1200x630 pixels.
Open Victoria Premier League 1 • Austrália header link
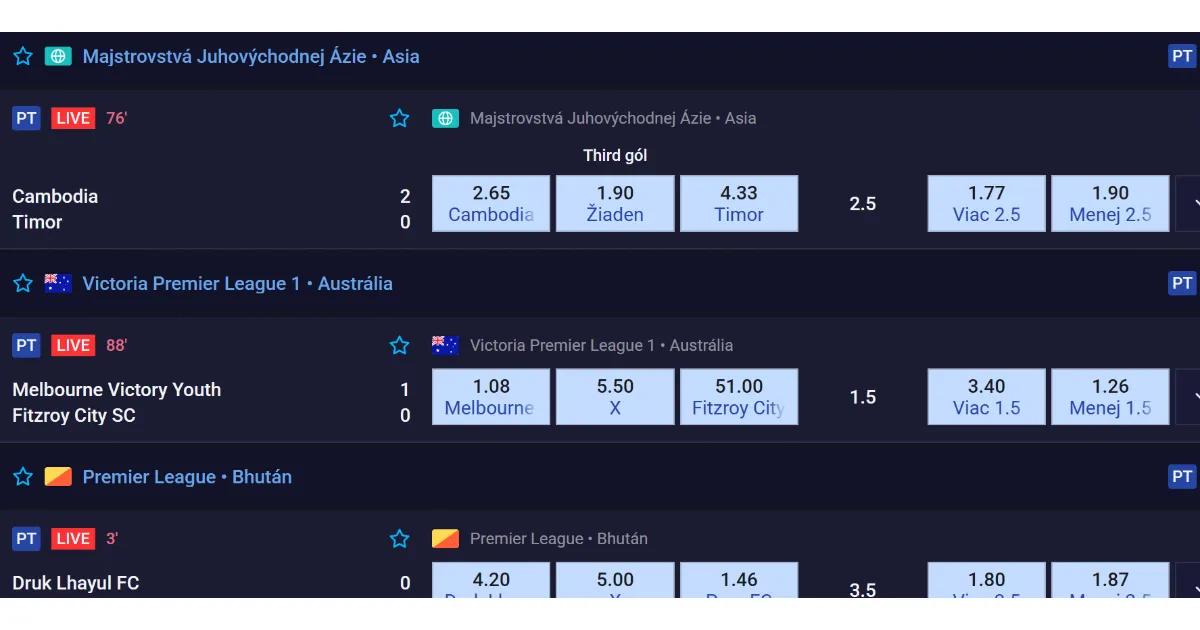237,284
